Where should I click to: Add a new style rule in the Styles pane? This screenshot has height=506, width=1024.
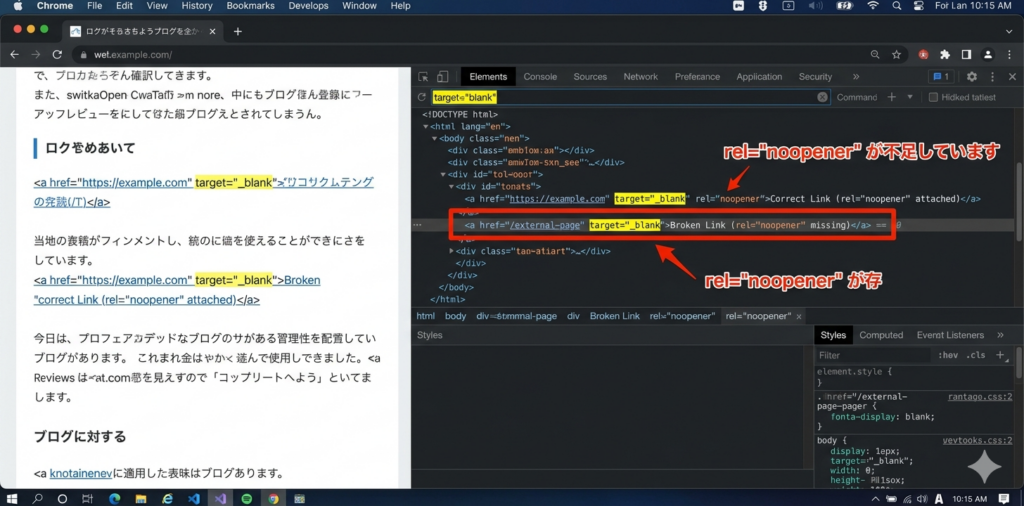click(x=1000, y=355)
